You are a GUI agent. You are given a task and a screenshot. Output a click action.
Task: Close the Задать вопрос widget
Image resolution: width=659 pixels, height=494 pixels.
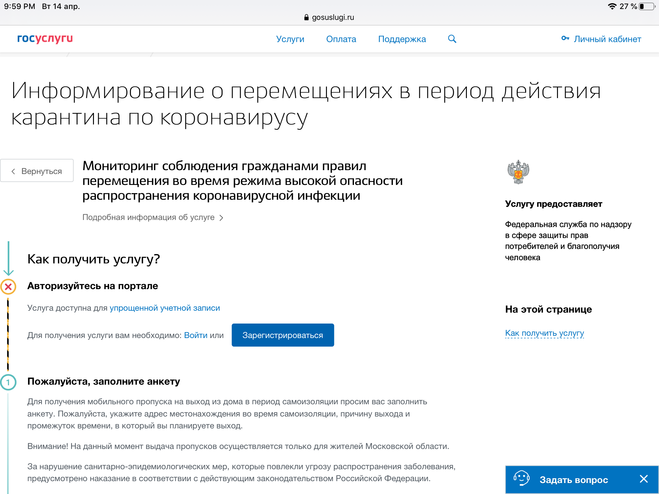tap(643, 479)
